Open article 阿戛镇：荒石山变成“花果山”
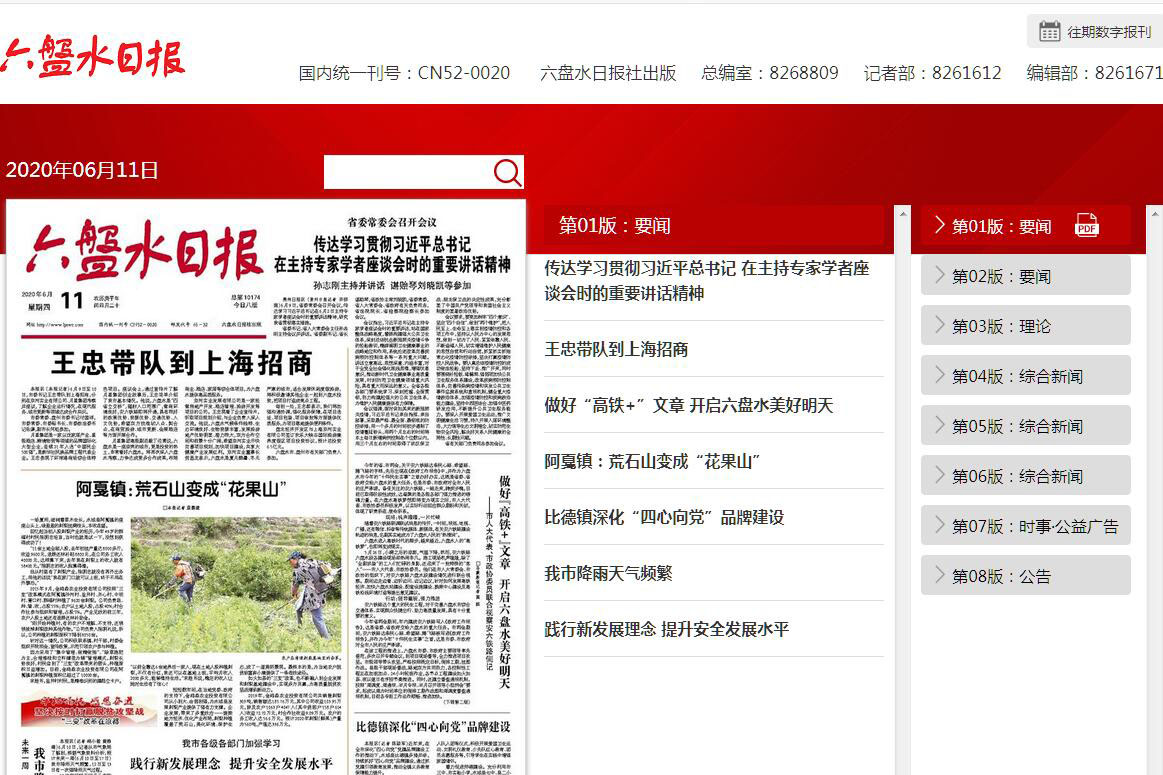 tap(652, 461)
